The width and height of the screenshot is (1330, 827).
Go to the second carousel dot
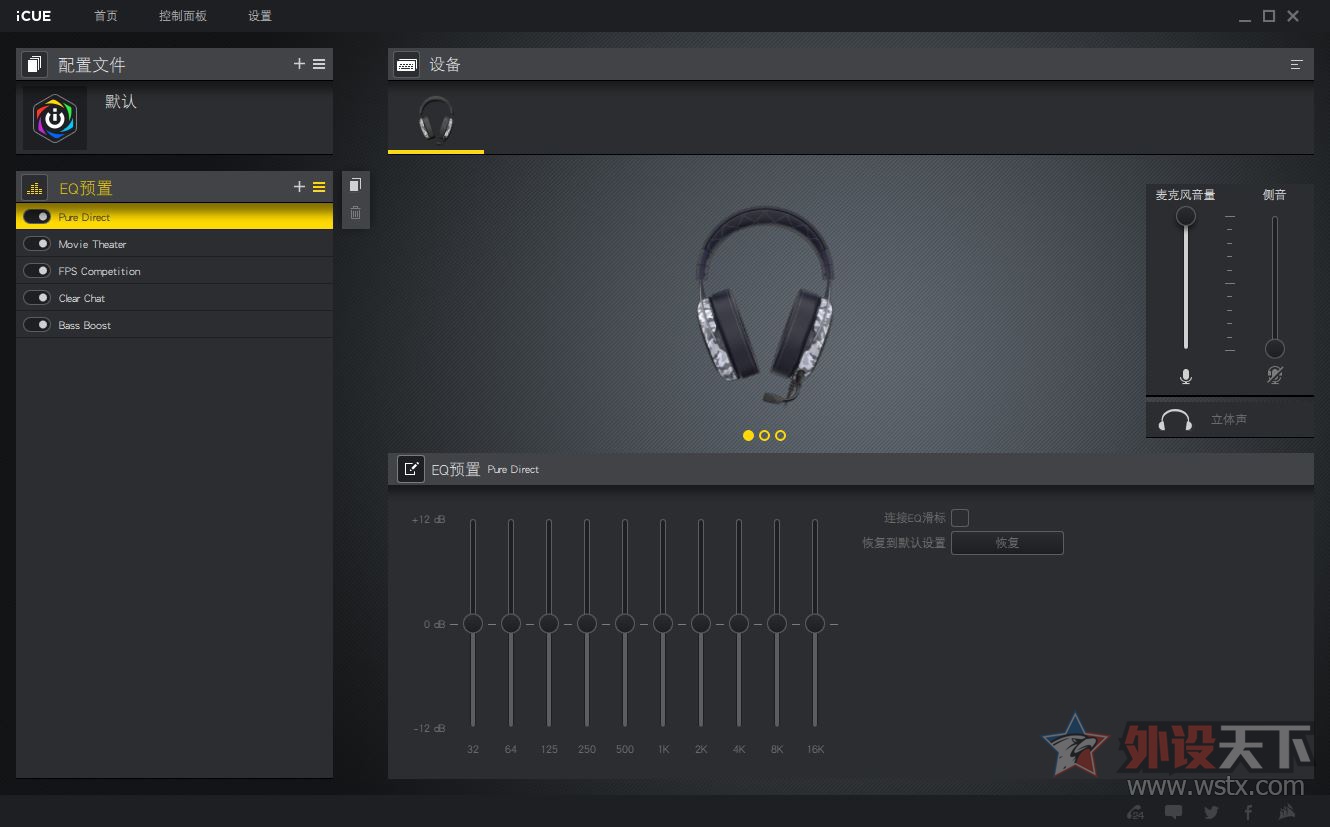765,436
